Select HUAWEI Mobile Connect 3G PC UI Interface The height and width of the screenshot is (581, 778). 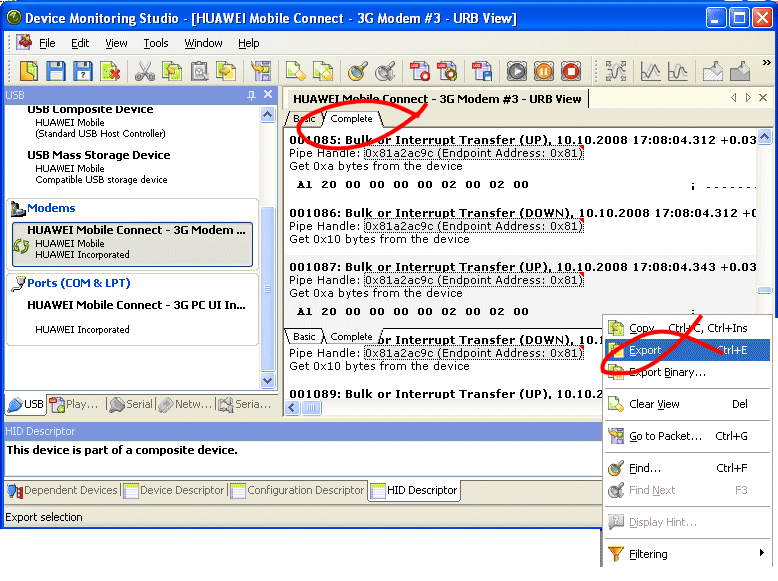coord(136,305)
